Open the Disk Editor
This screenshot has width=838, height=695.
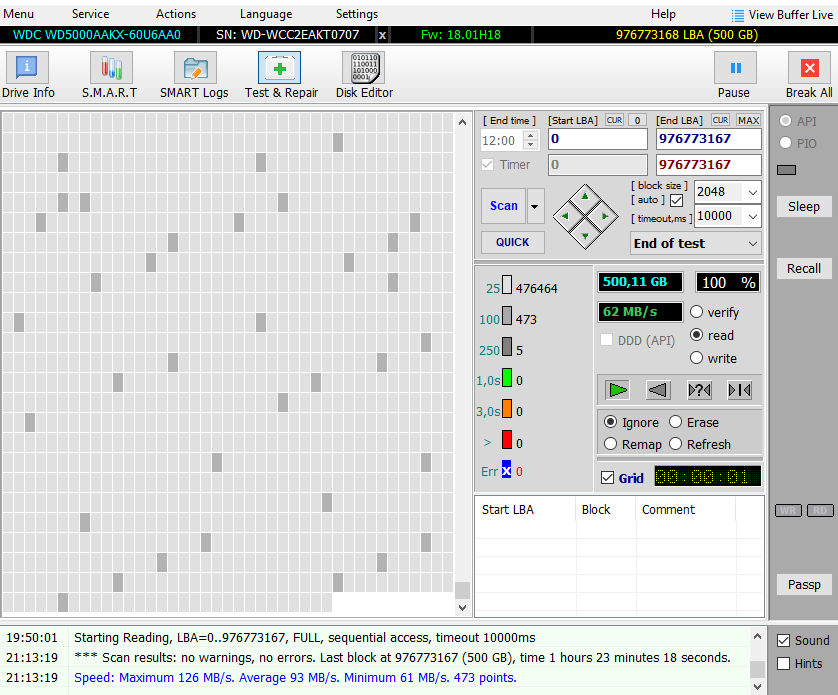(x=363, y=69)
